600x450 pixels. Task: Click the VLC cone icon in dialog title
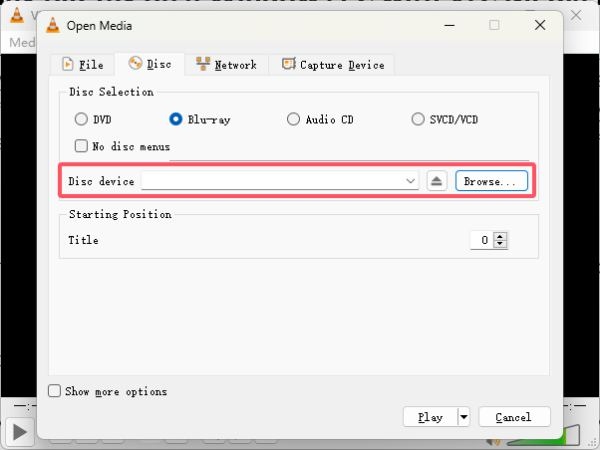tap(53, 25)
